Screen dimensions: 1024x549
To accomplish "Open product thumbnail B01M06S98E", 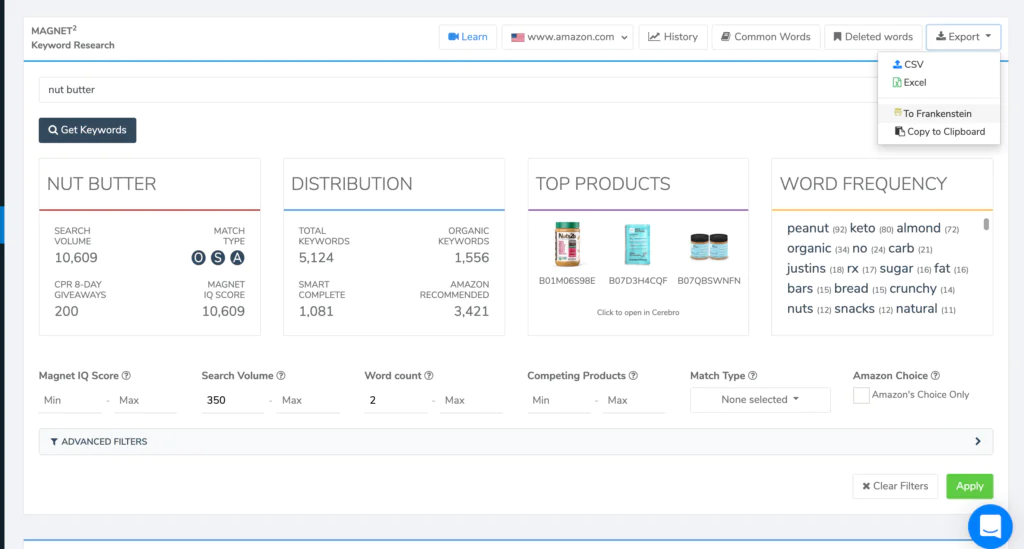I will coord(567,245).
